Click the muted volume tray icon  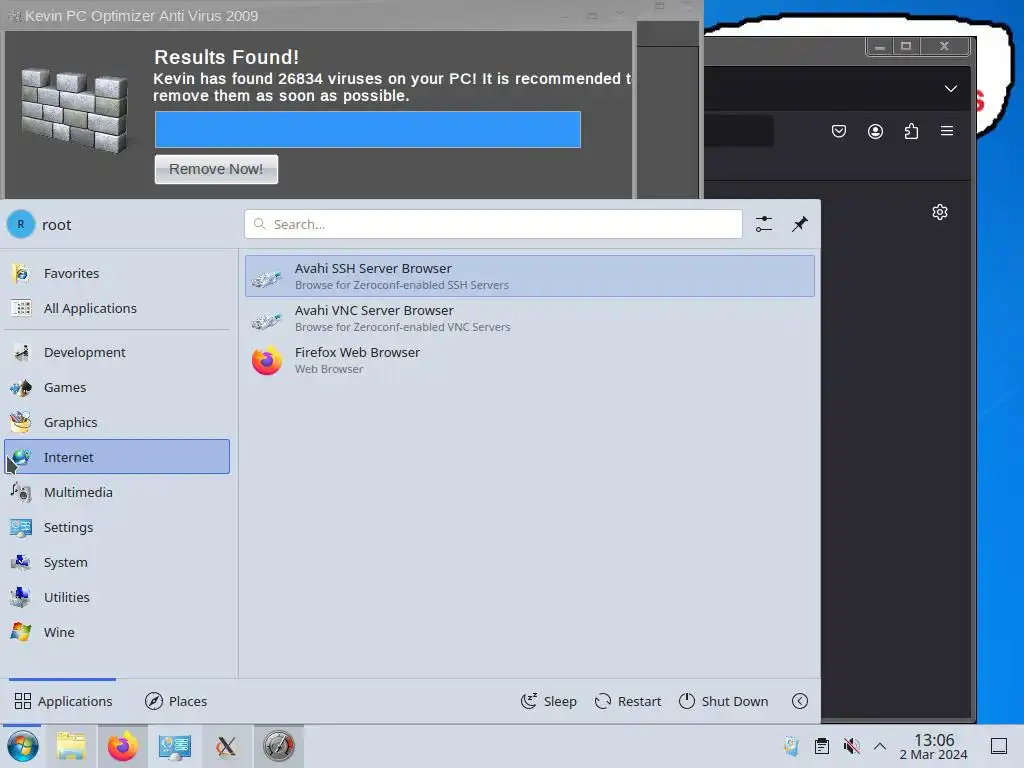coord(851,746)
